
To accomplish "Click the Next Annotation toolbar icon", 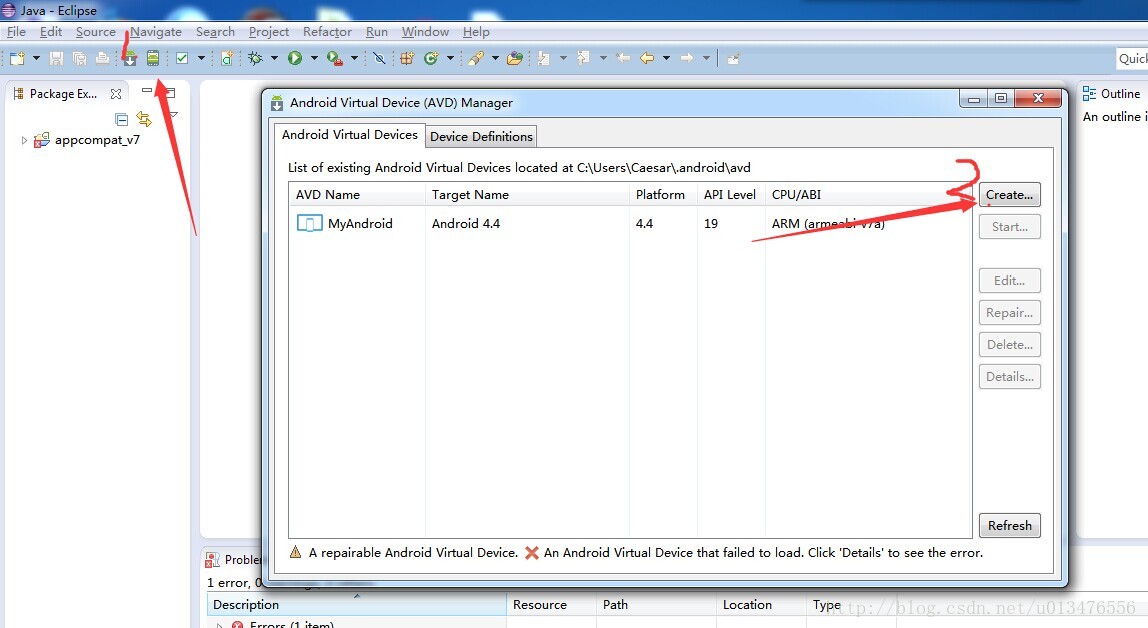I will click(544, 59).
